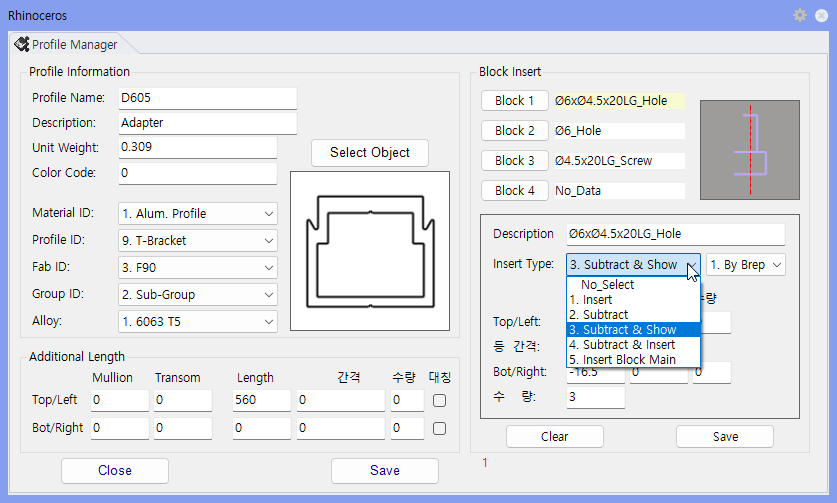Click the Bot/Right -16.5 field in Block Insert
837x503 pixels.
pos(596,375)
